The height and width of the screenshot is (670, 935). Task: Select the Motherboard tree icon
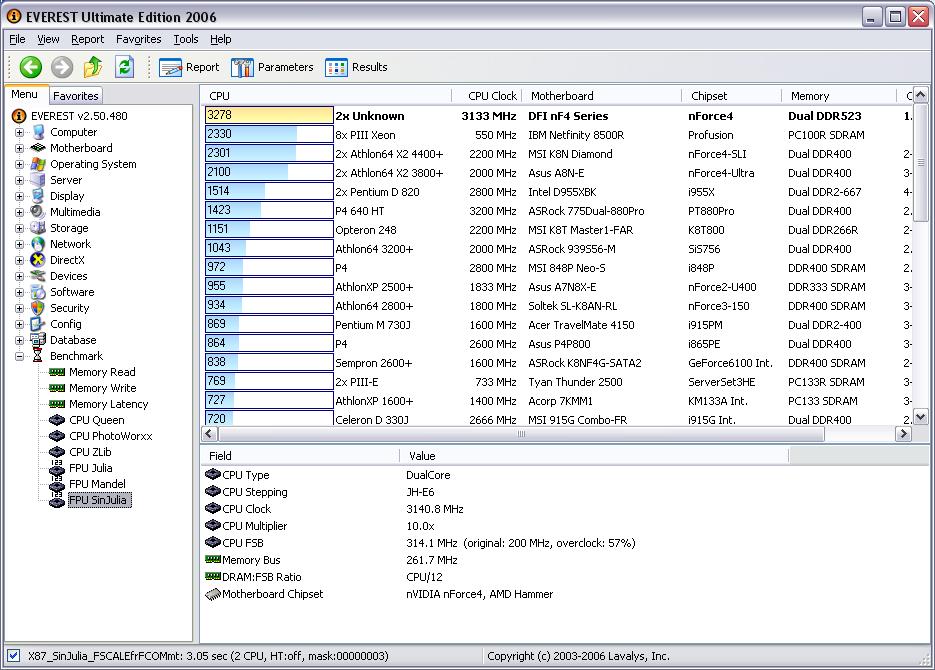point(38,148)
